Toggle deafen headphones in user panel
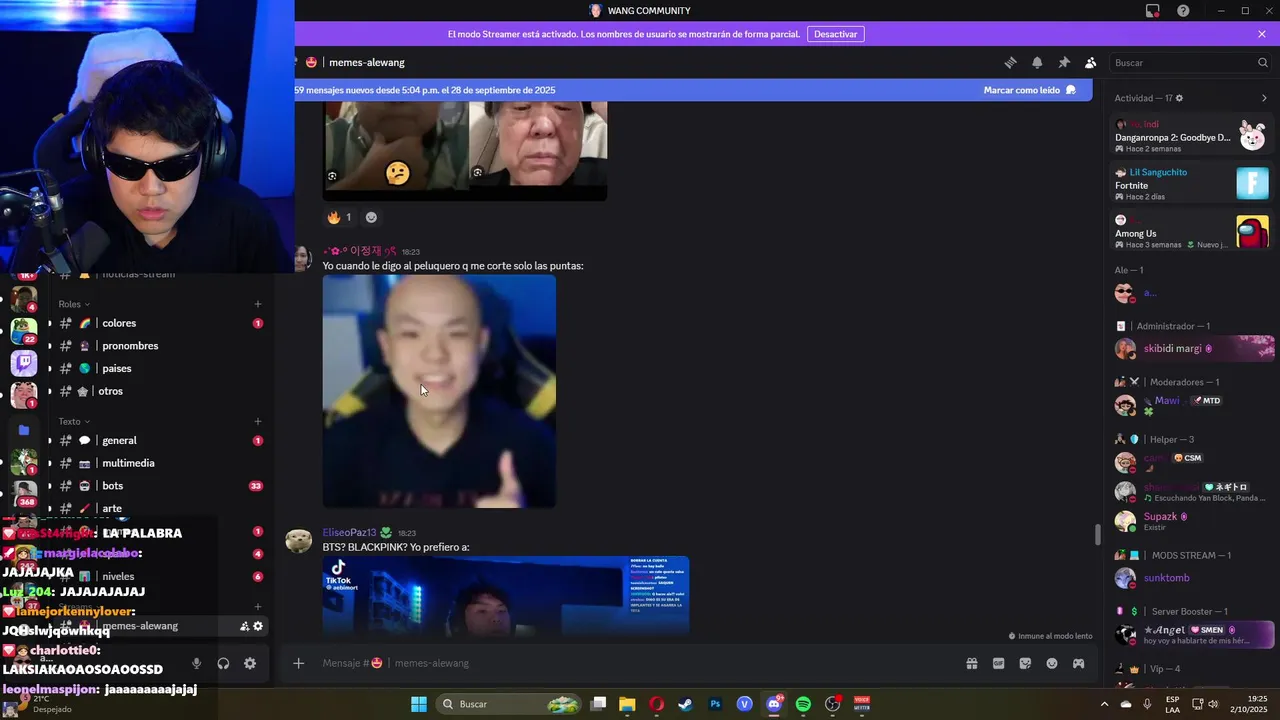This screenshot has width=1280, height=720. (x=223, y=663)
